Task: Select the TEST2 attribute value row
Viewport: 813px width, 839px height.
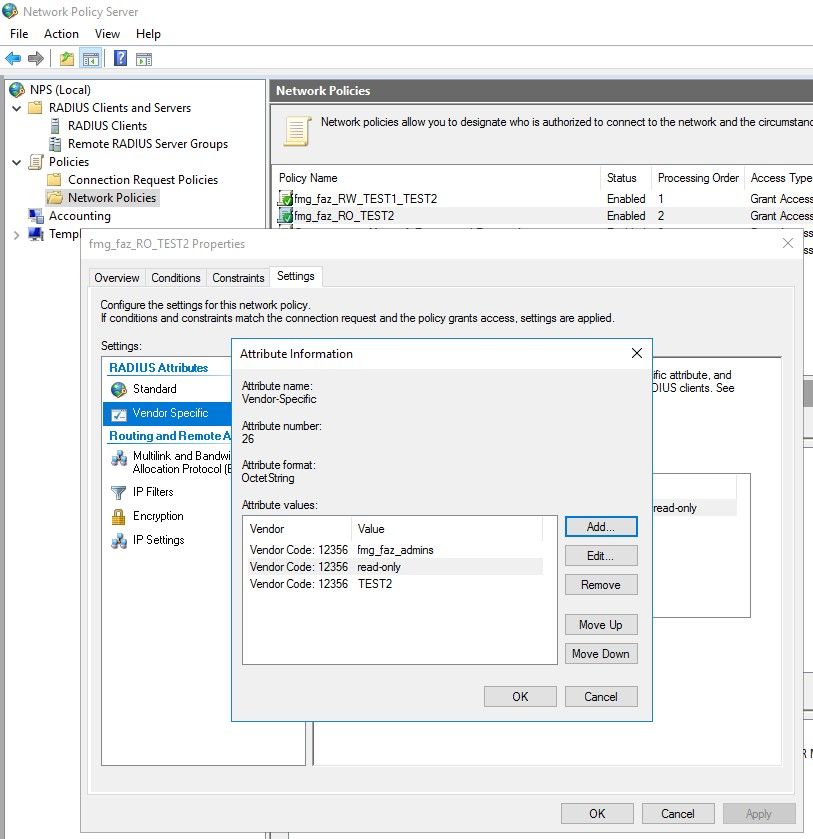Action: [375, 584]
